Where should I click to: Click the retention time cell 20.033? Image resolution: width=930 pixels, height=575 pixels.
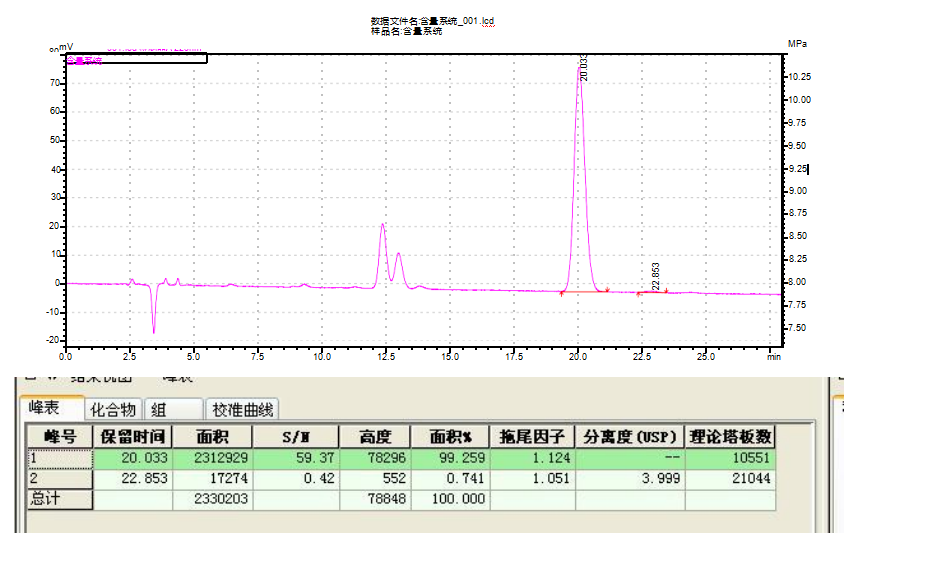click(x=132, y=458)
